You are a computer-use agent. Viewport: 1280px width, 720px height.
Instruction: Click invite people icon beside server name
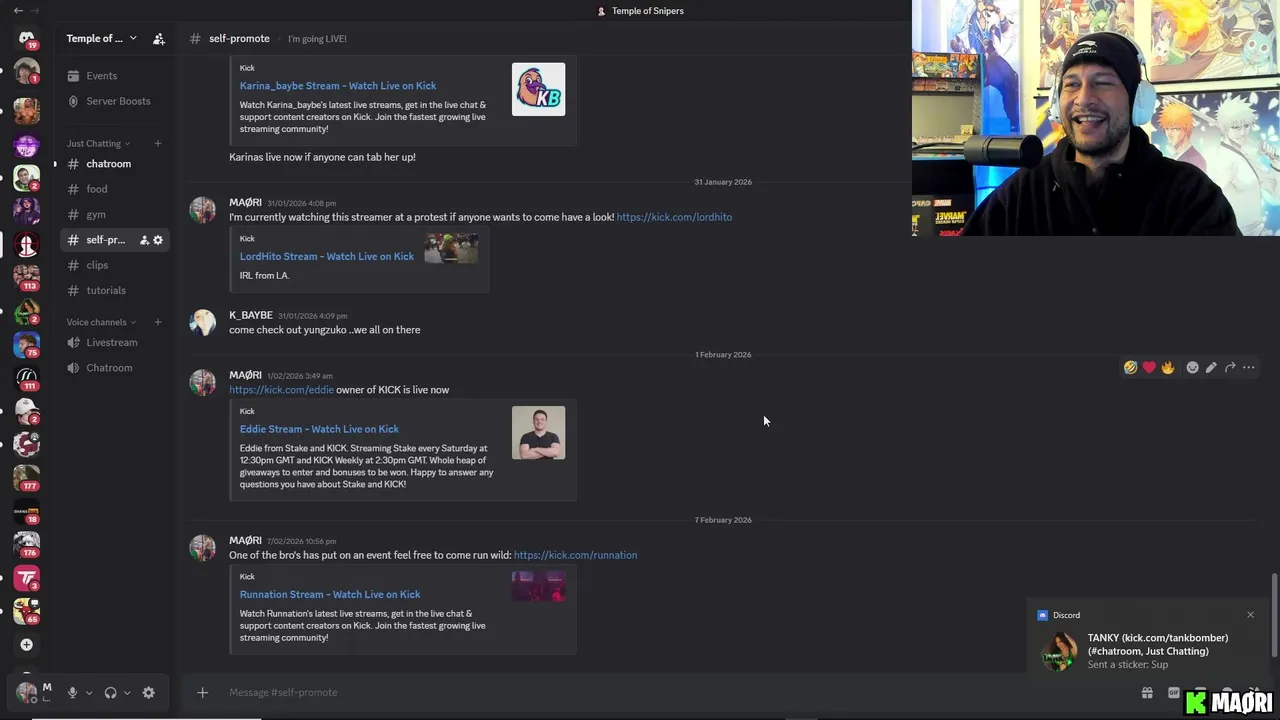coord(158,39)
